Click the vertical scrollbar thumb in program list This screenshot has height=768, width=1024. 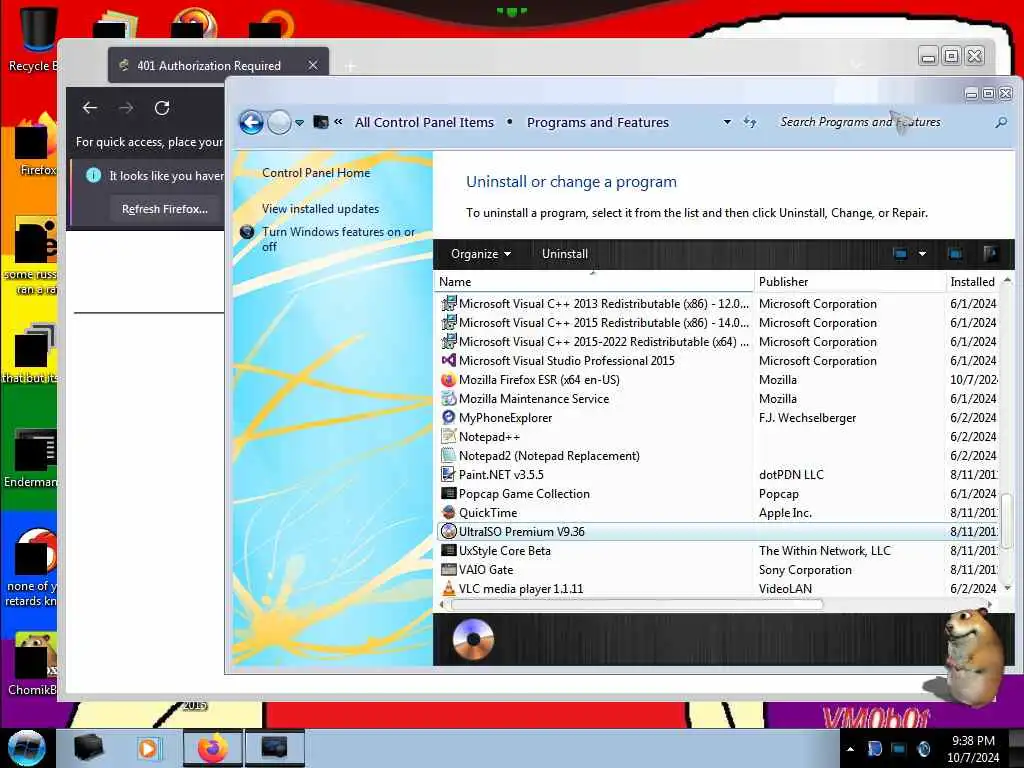pyautogui.click(x=1007, y=520)
